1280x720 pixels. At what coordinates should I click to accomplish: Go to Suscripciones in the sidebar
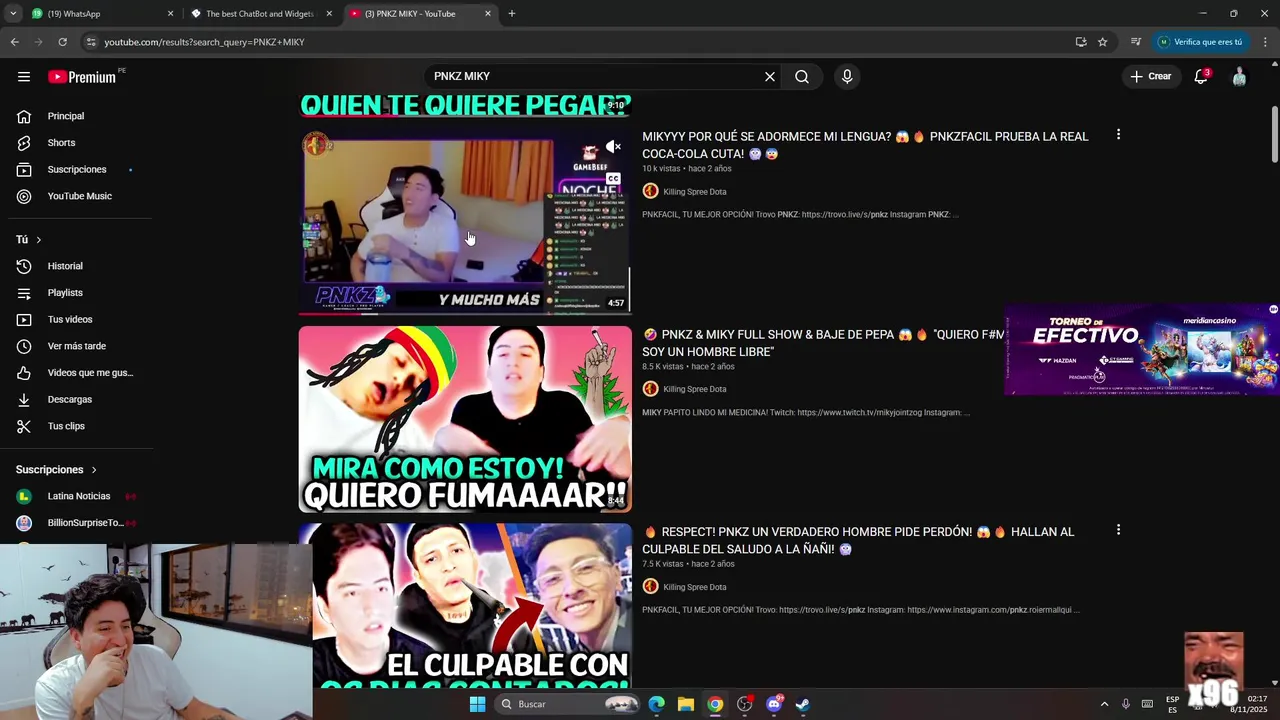[76, 169]
